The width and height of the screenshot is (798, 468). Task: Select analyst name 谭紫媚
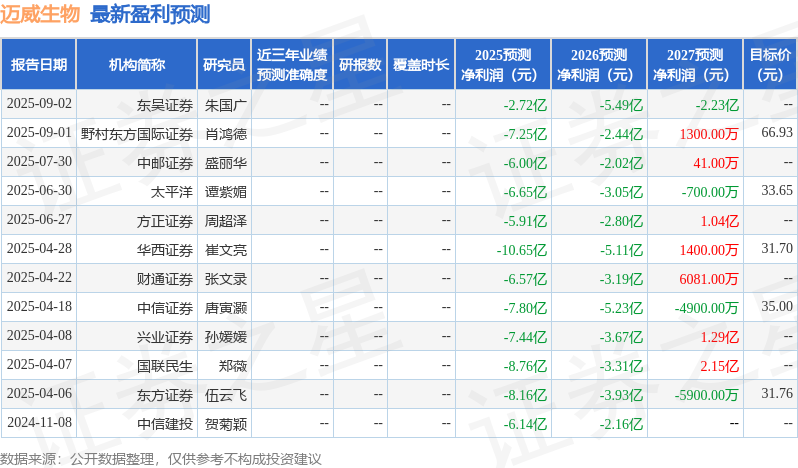pyautogui.click(x=225, y=192)
